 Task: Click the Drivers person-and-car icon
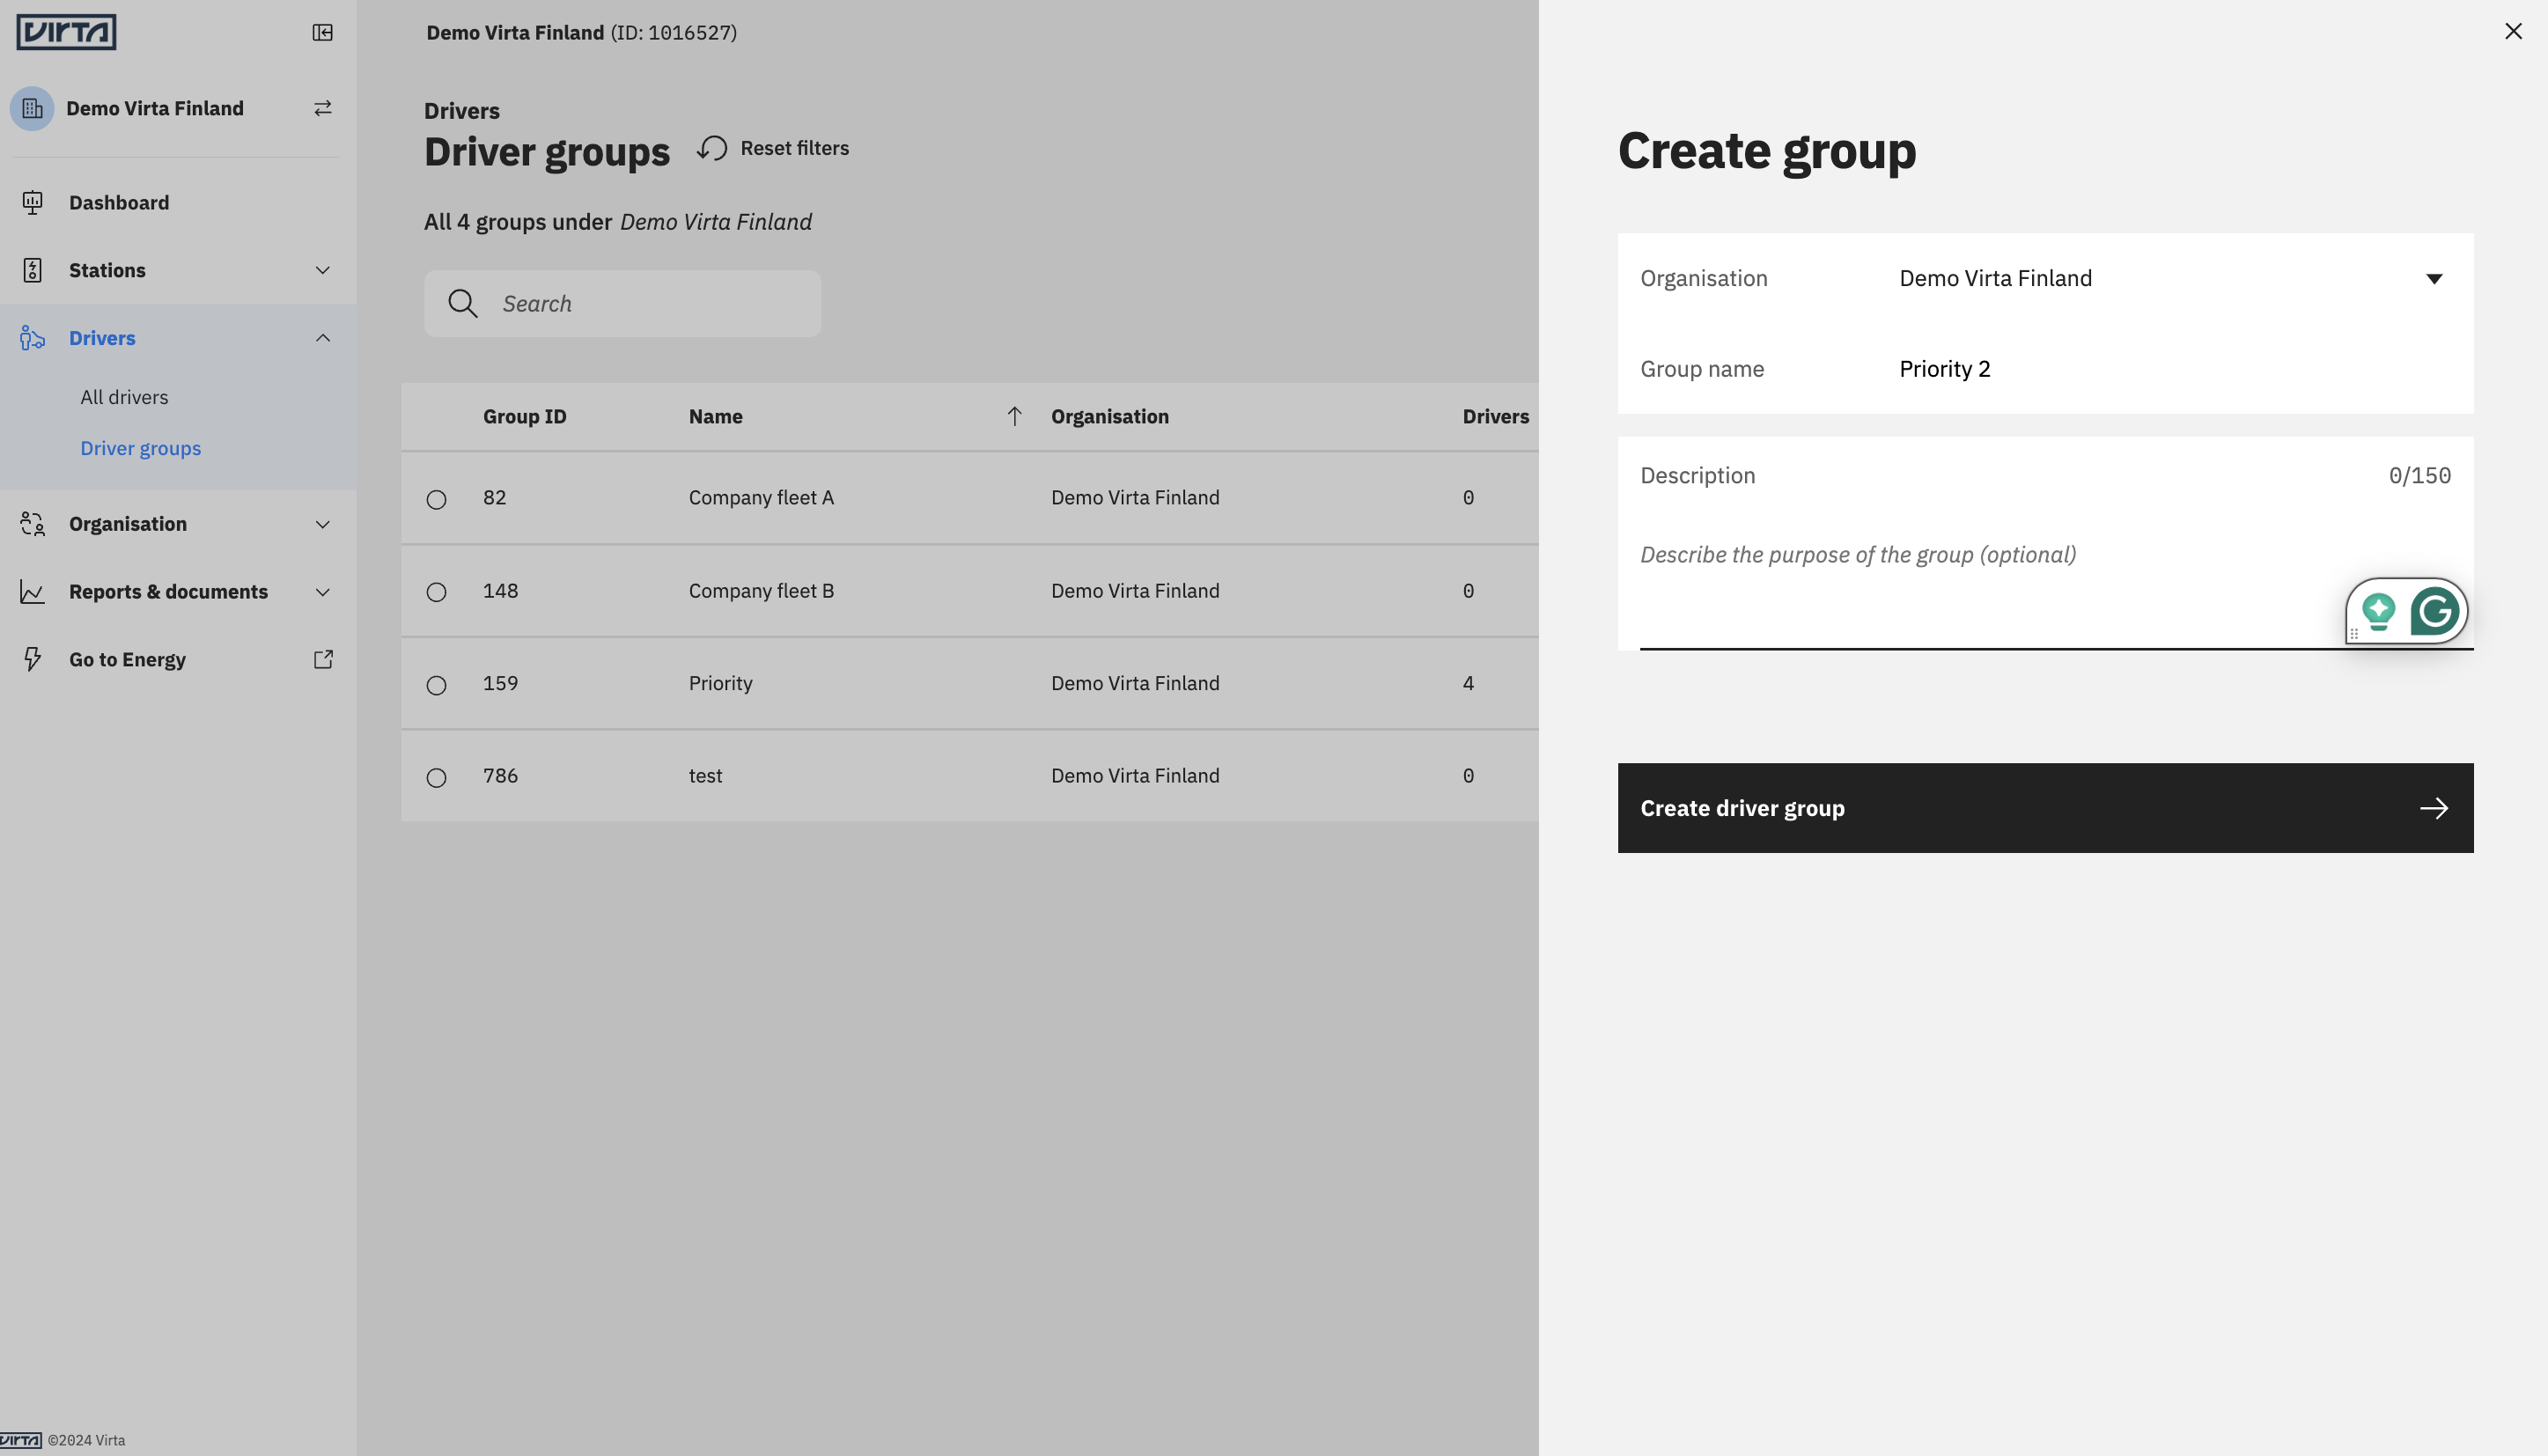coord(32,338)
